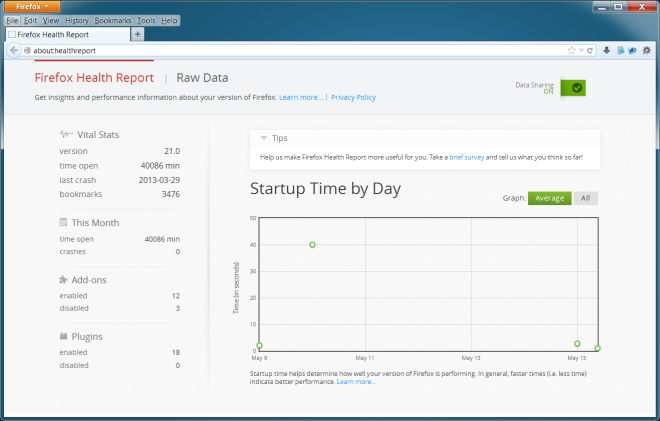Toggle the Data Sharing switch
Screen dimensions: 660x421
tap(573, 88)
